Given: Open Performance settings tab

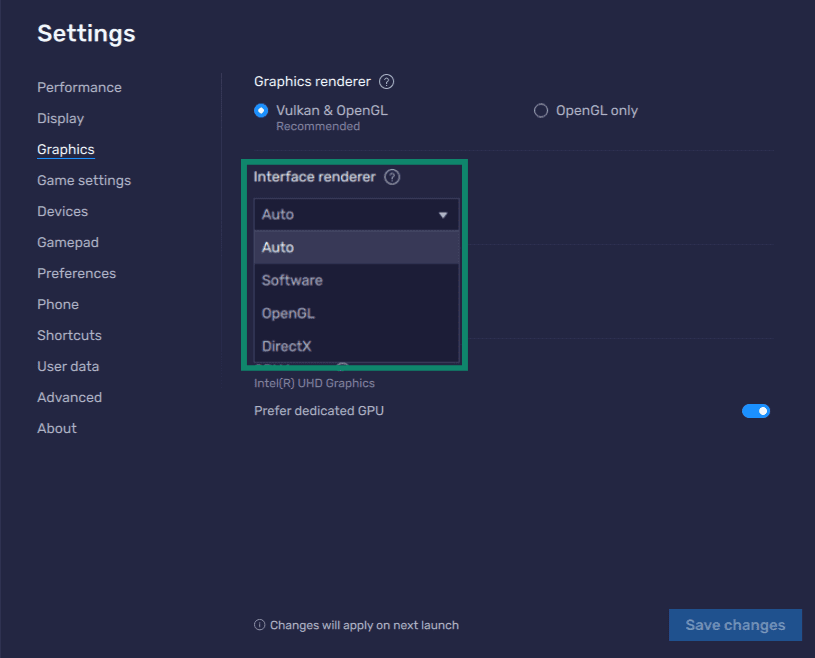Looking at the screenshot, I should coord(80,87).
